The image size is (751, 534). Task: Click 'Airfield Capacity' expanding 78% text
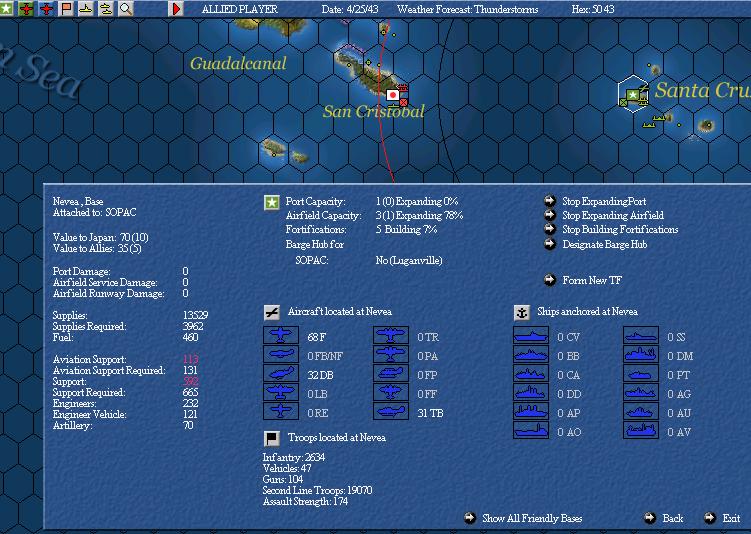[x=419, y=216]
